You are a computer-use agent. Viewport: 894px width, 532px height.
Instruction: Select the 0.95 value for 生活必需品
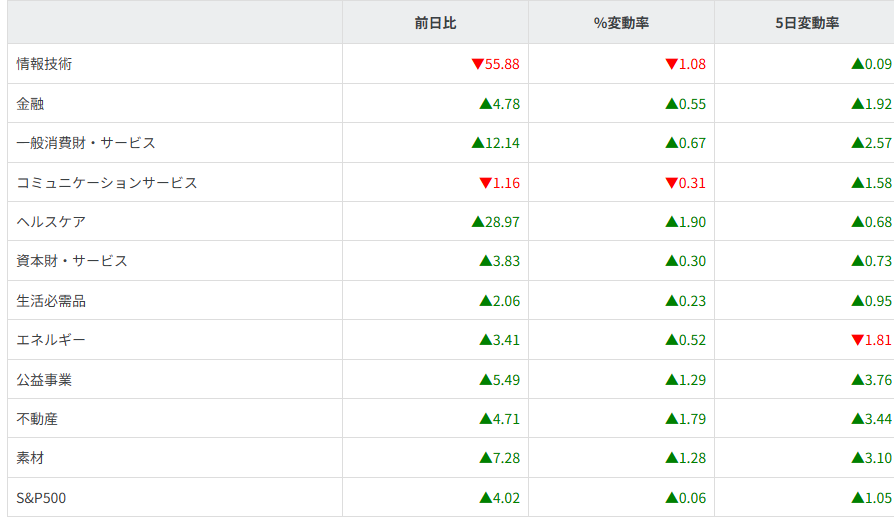point(877,301)
